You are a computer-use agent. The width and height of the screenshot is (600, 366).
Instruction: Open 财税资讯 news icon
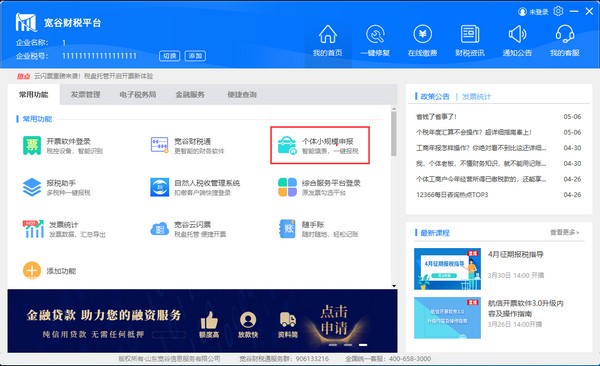470,34
